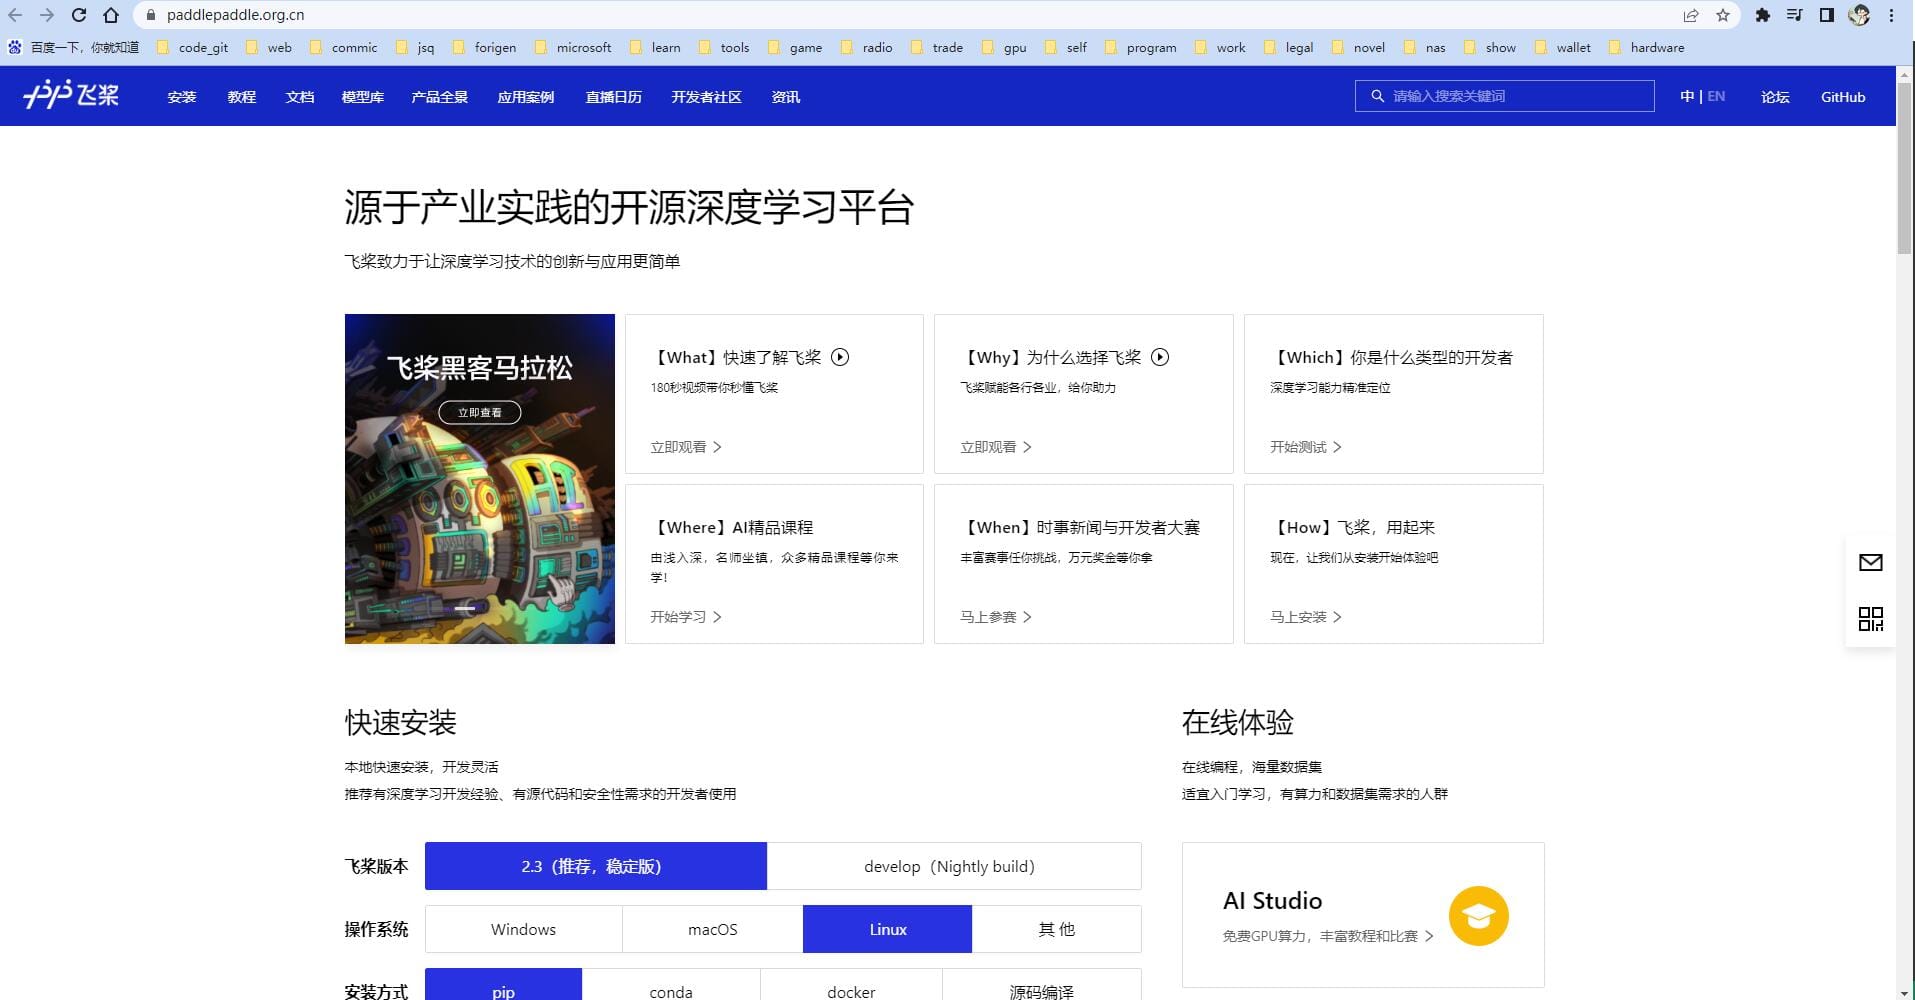Open 立即观看 under 【Why】为什么选择飞桨
1915x1000 pixels.
click(x=996, y=447)
